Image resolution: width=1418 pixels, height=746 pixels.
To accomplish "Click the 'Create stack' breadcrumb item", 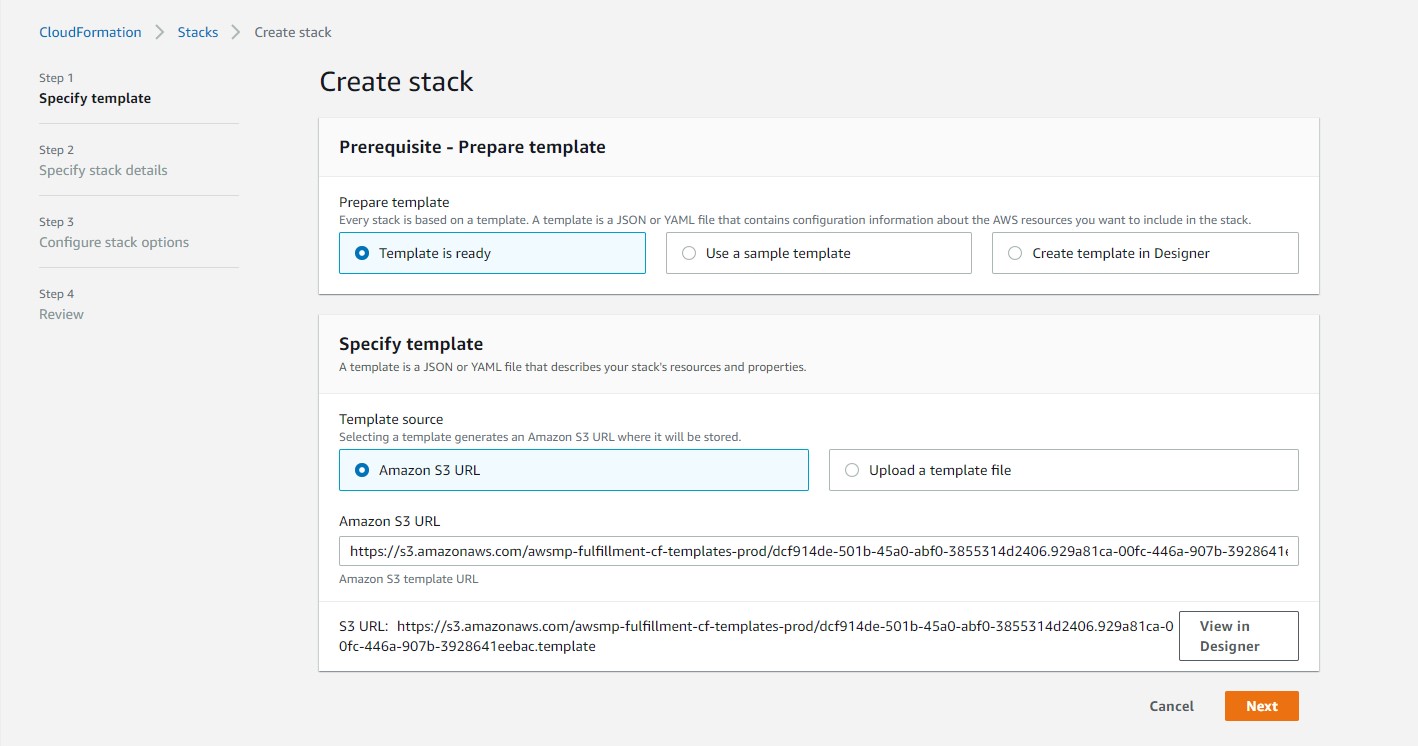I will pos(292,32).
